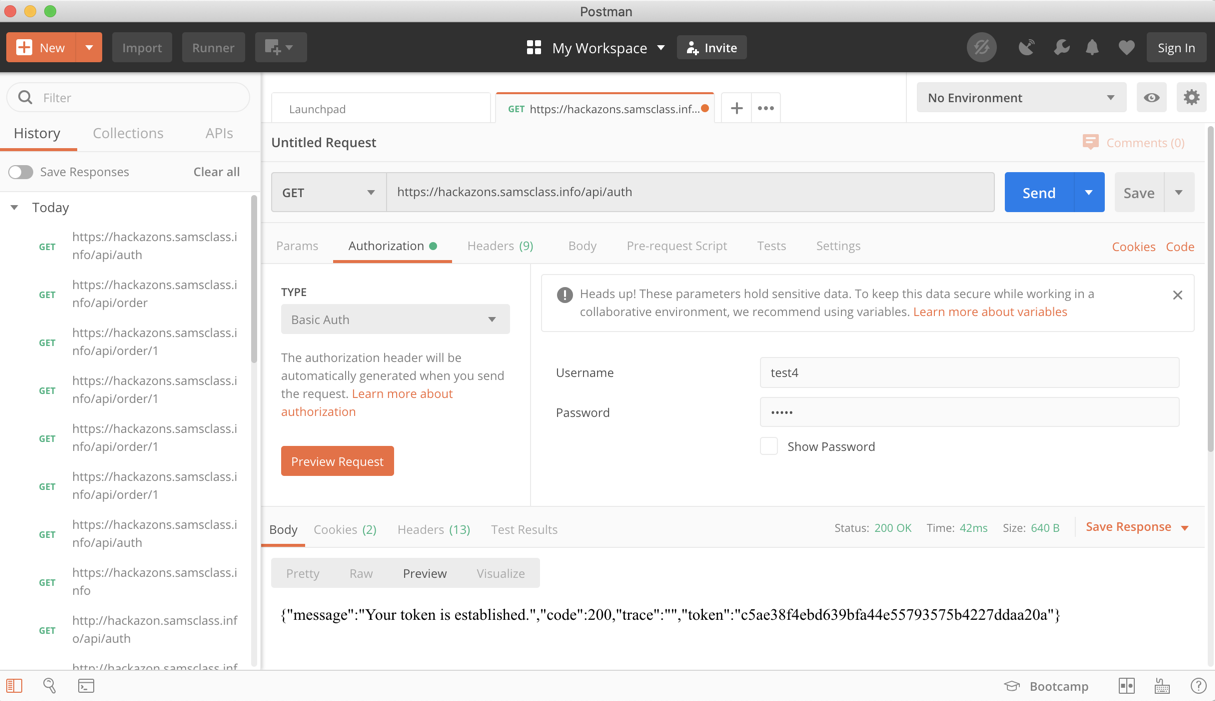Open the GET method dropdown

(x=329, y=192)
